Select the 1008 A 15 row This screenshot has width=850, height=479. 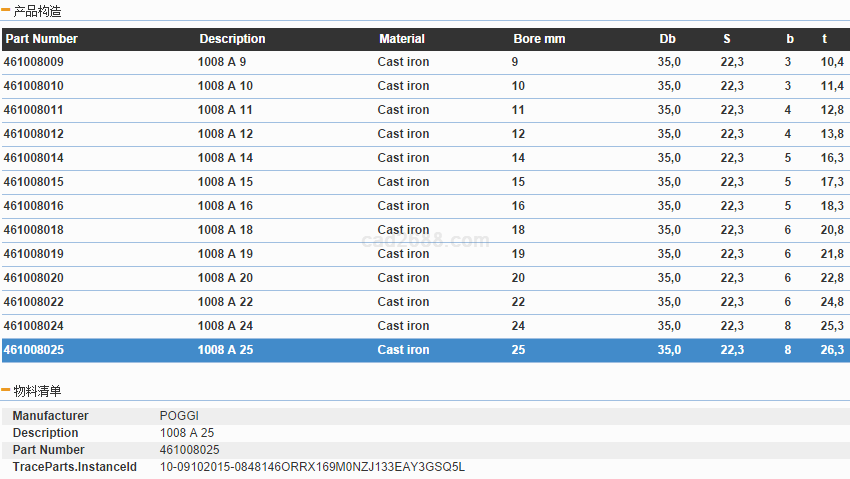pyautogui.click(x=225, y=182)
